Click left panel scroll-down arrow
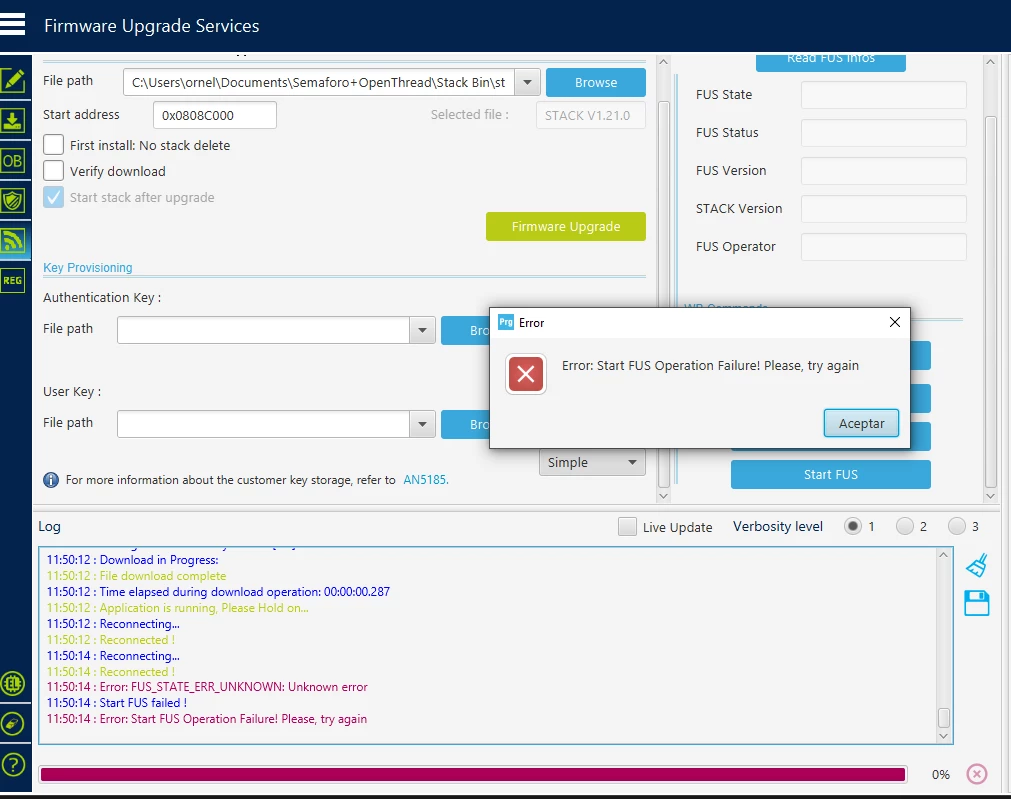The image size is (1011, 799). [x=663, y=495]
